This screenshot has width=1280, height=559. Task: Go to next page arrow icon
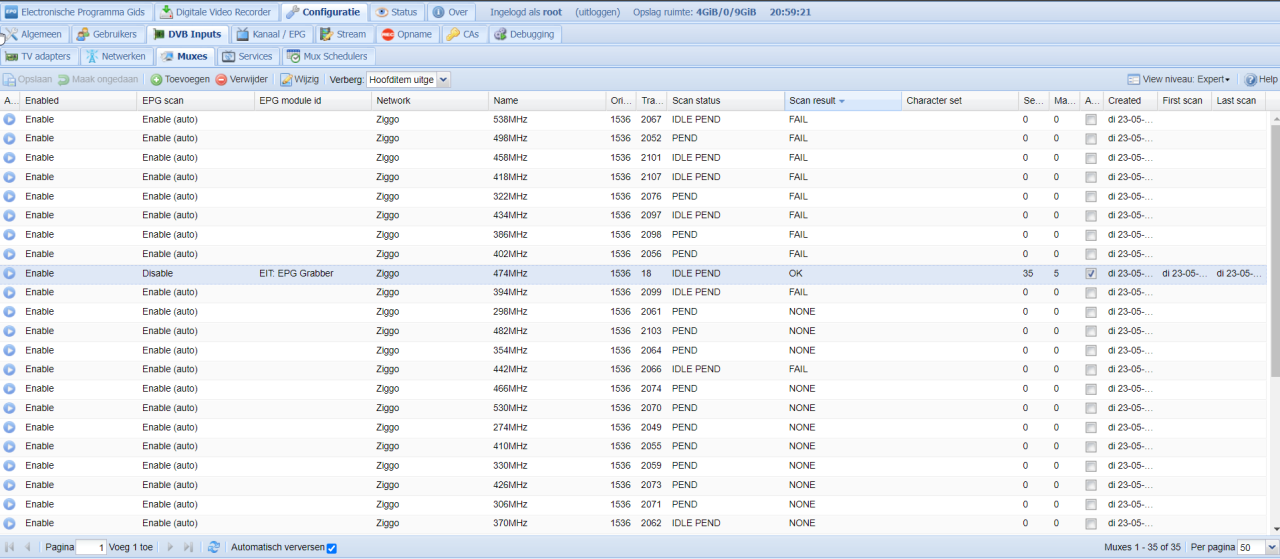pos(170,547)
